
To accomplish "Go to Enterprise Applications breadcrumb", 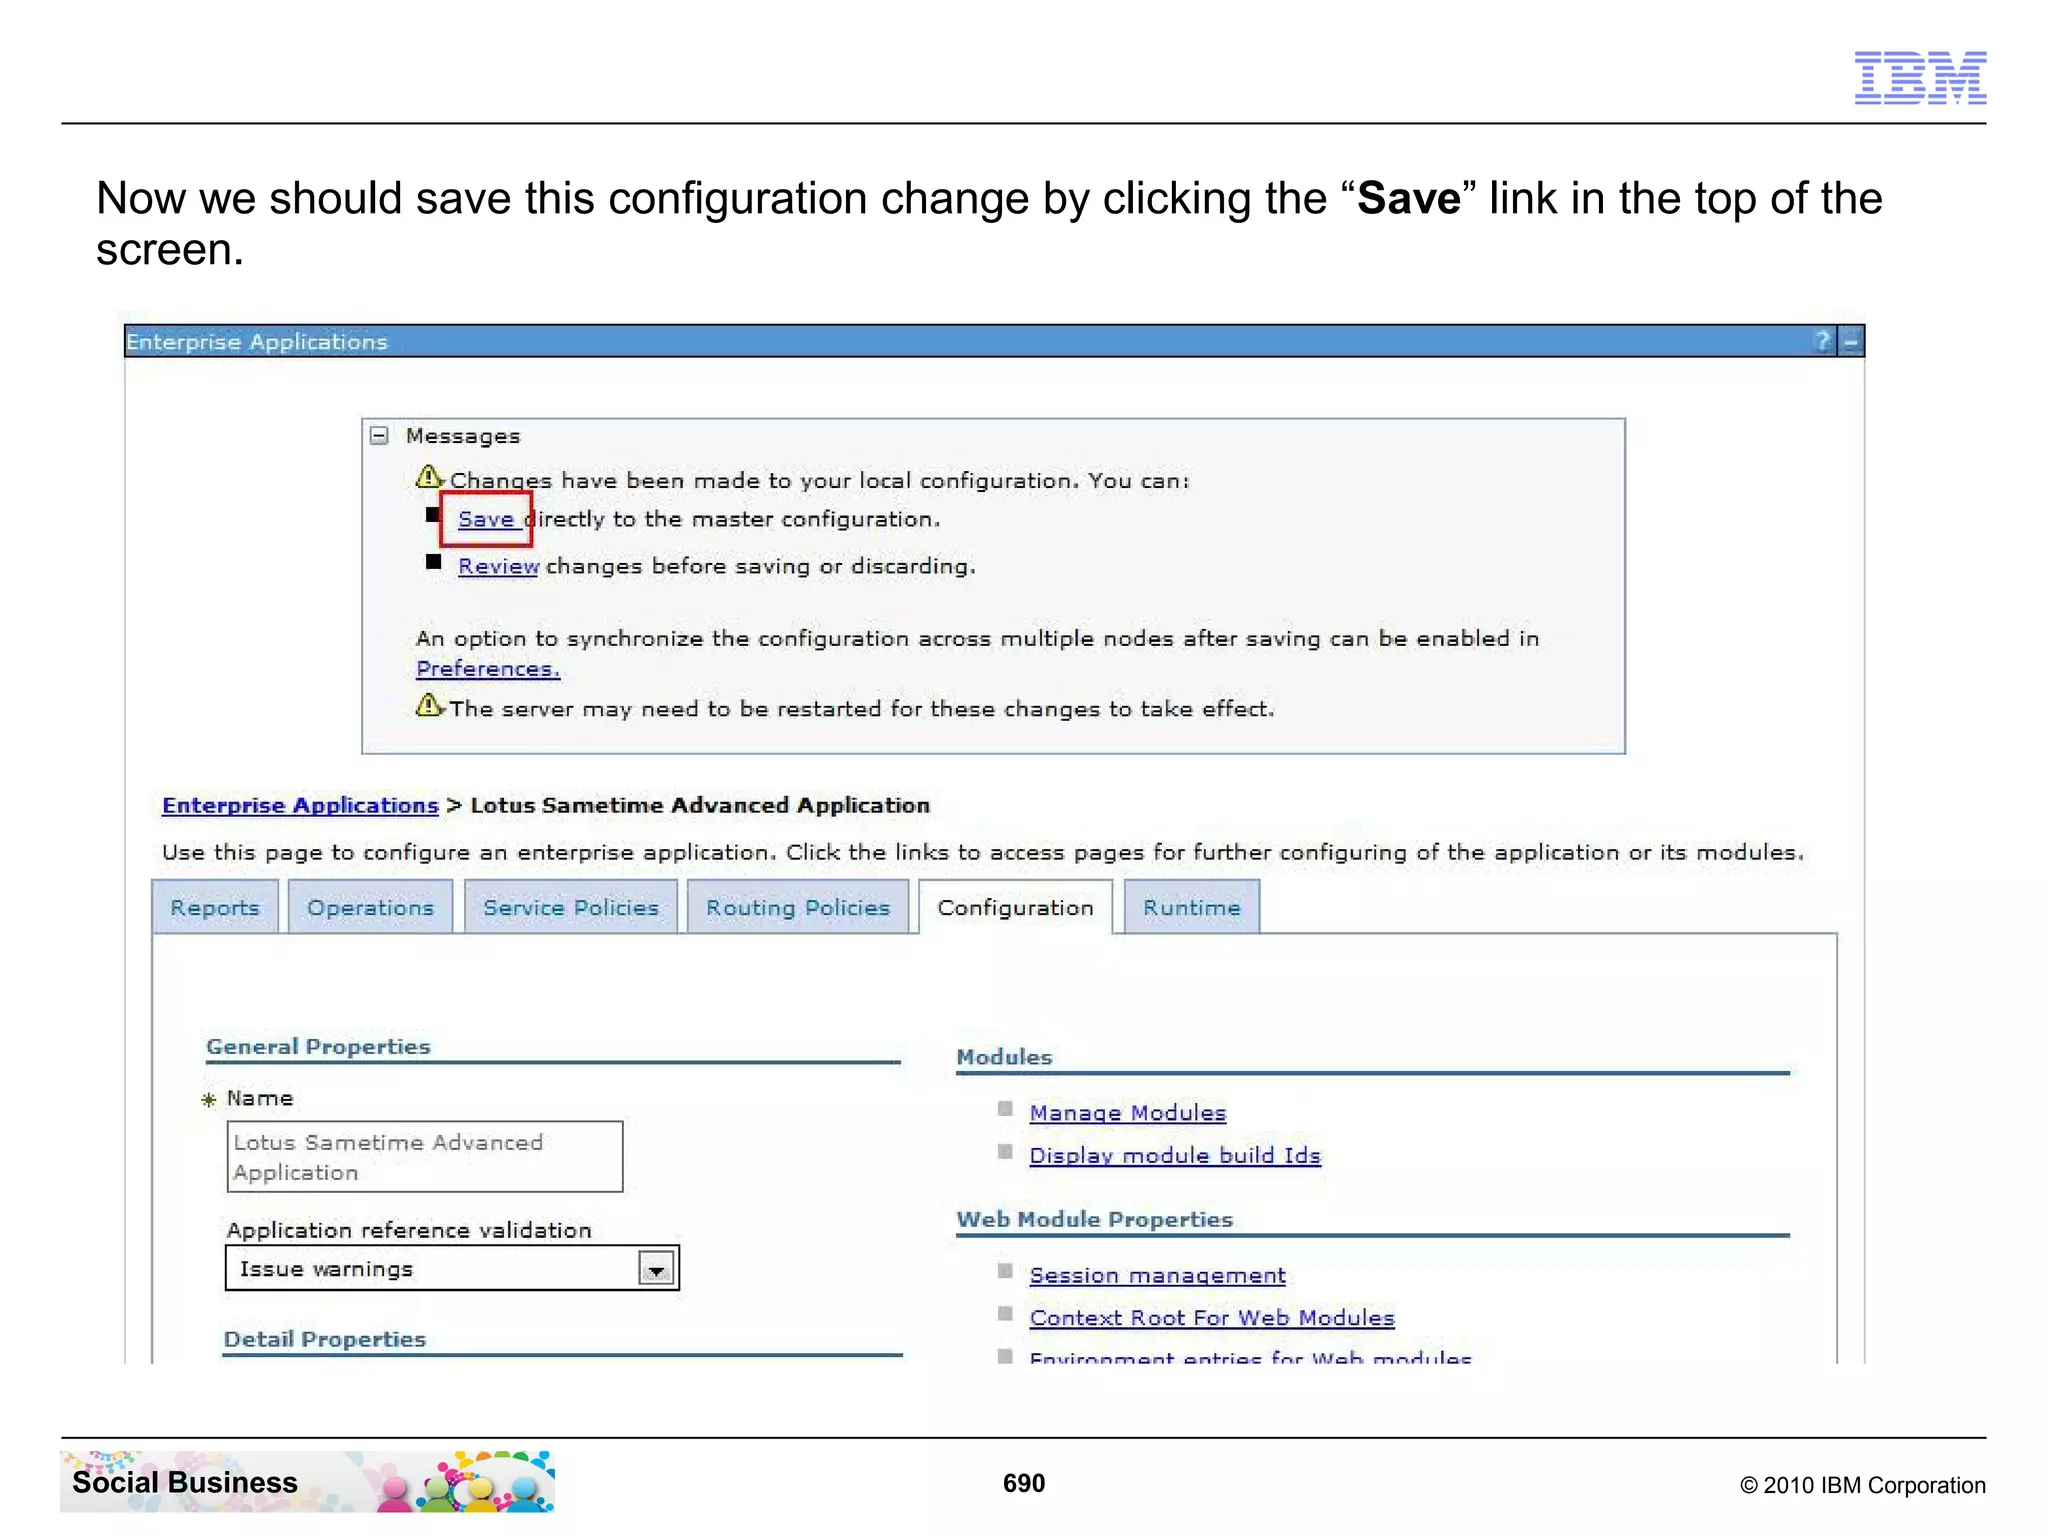I will (300, 805).
